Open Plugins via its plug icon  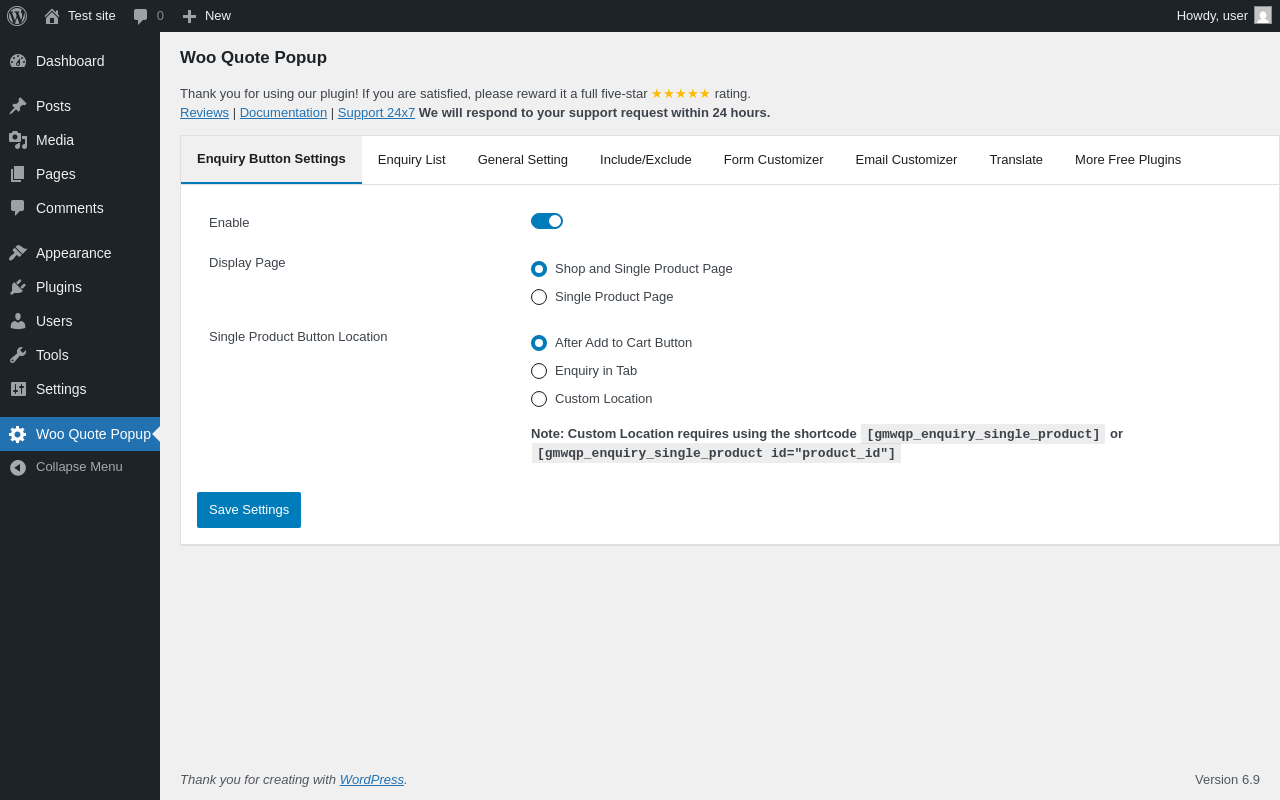point(18,287)
